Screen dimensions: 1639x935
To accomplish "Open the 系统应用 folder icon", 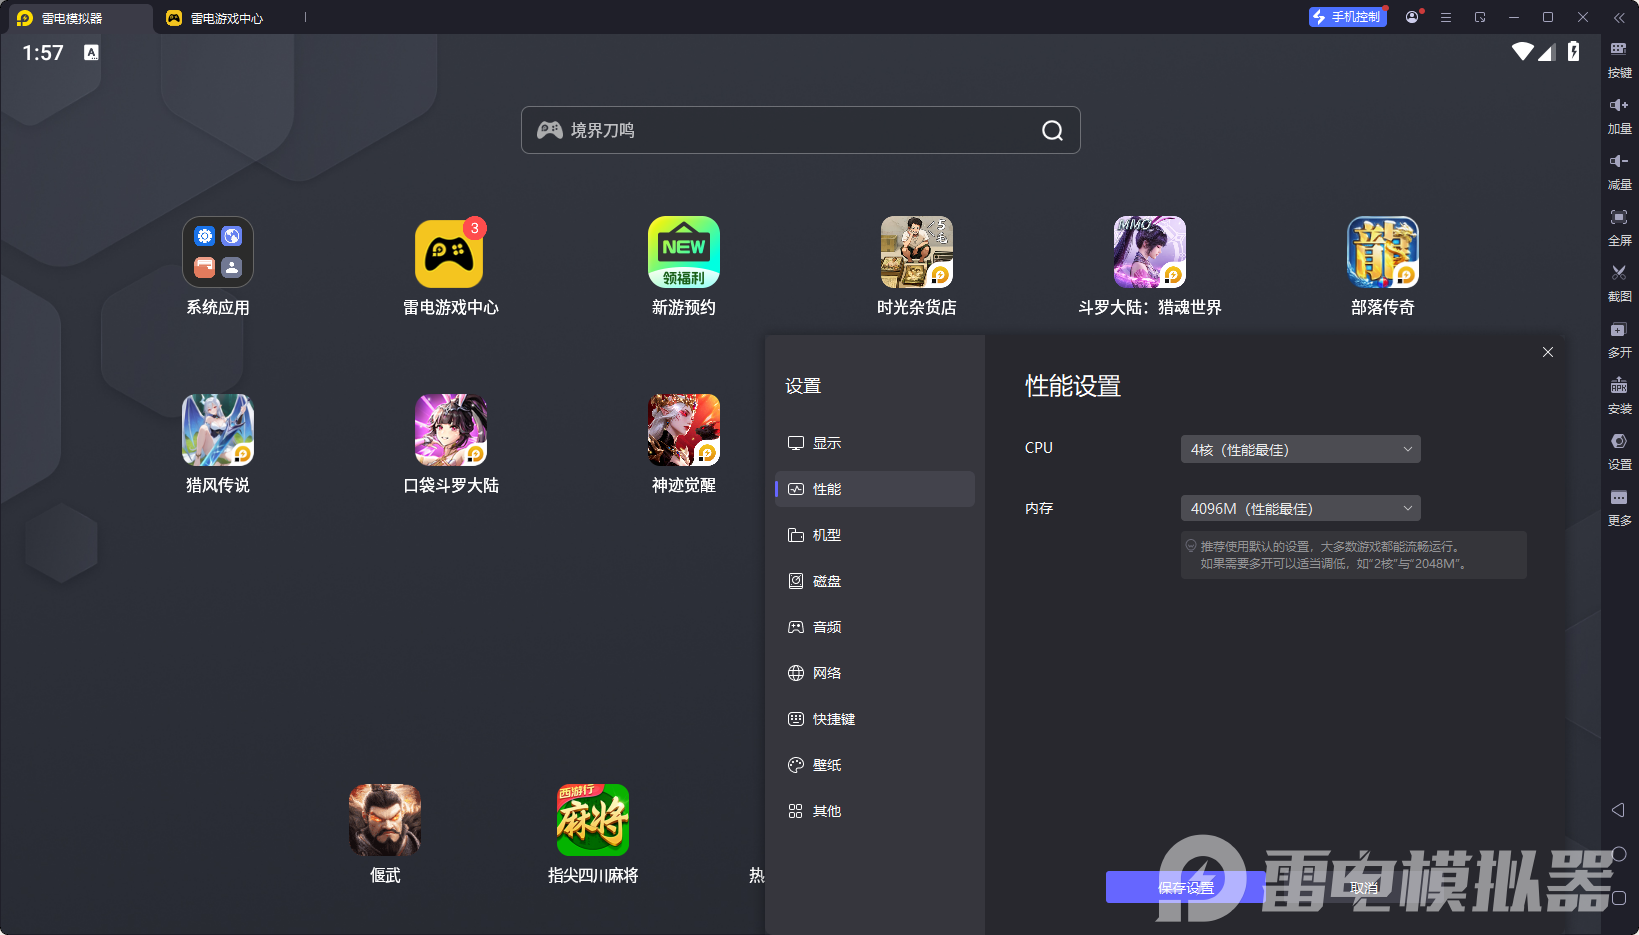I will point(218,252).
